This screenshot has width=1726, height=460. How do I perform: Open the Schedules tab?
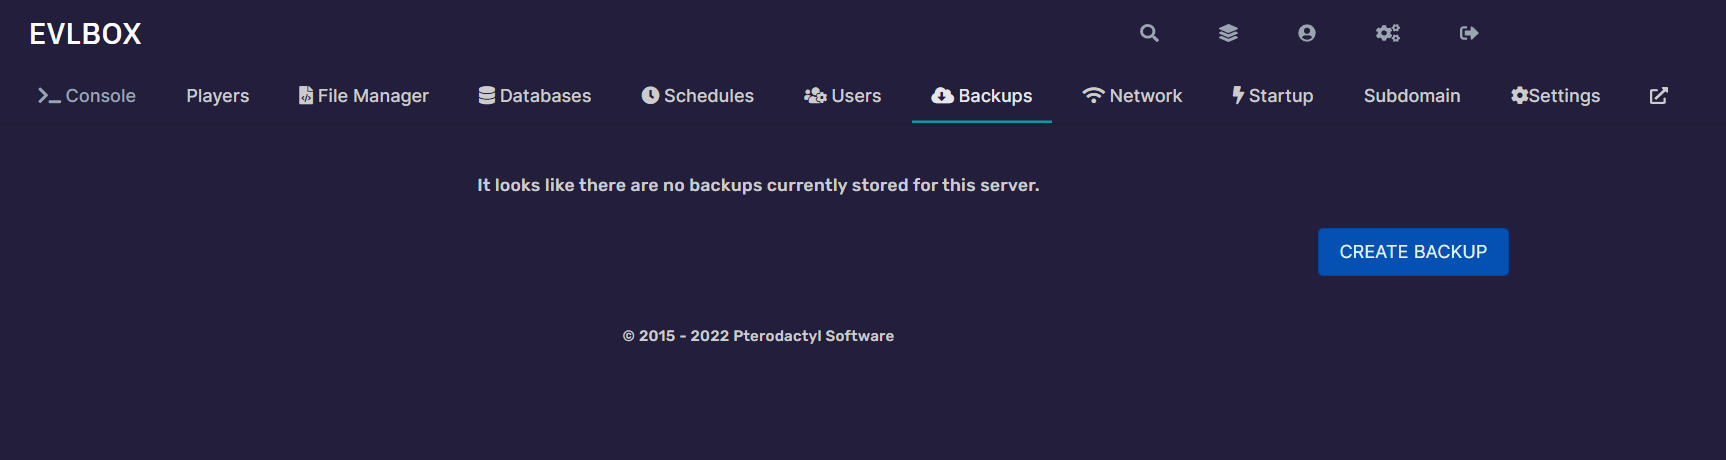tap(698, 96)
